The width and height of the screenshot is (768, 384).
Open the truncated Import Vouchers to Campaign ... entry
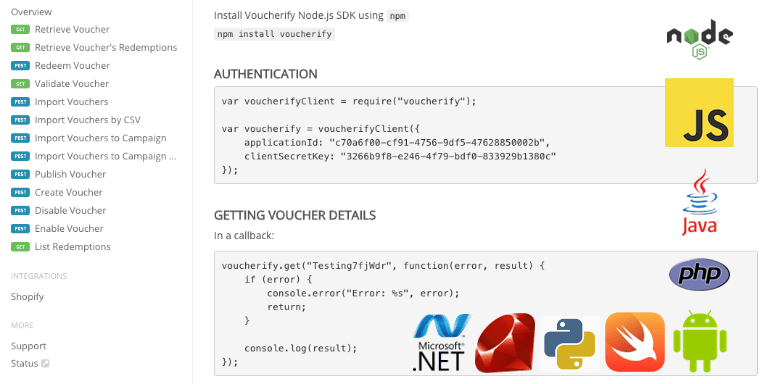pos(105,156)
